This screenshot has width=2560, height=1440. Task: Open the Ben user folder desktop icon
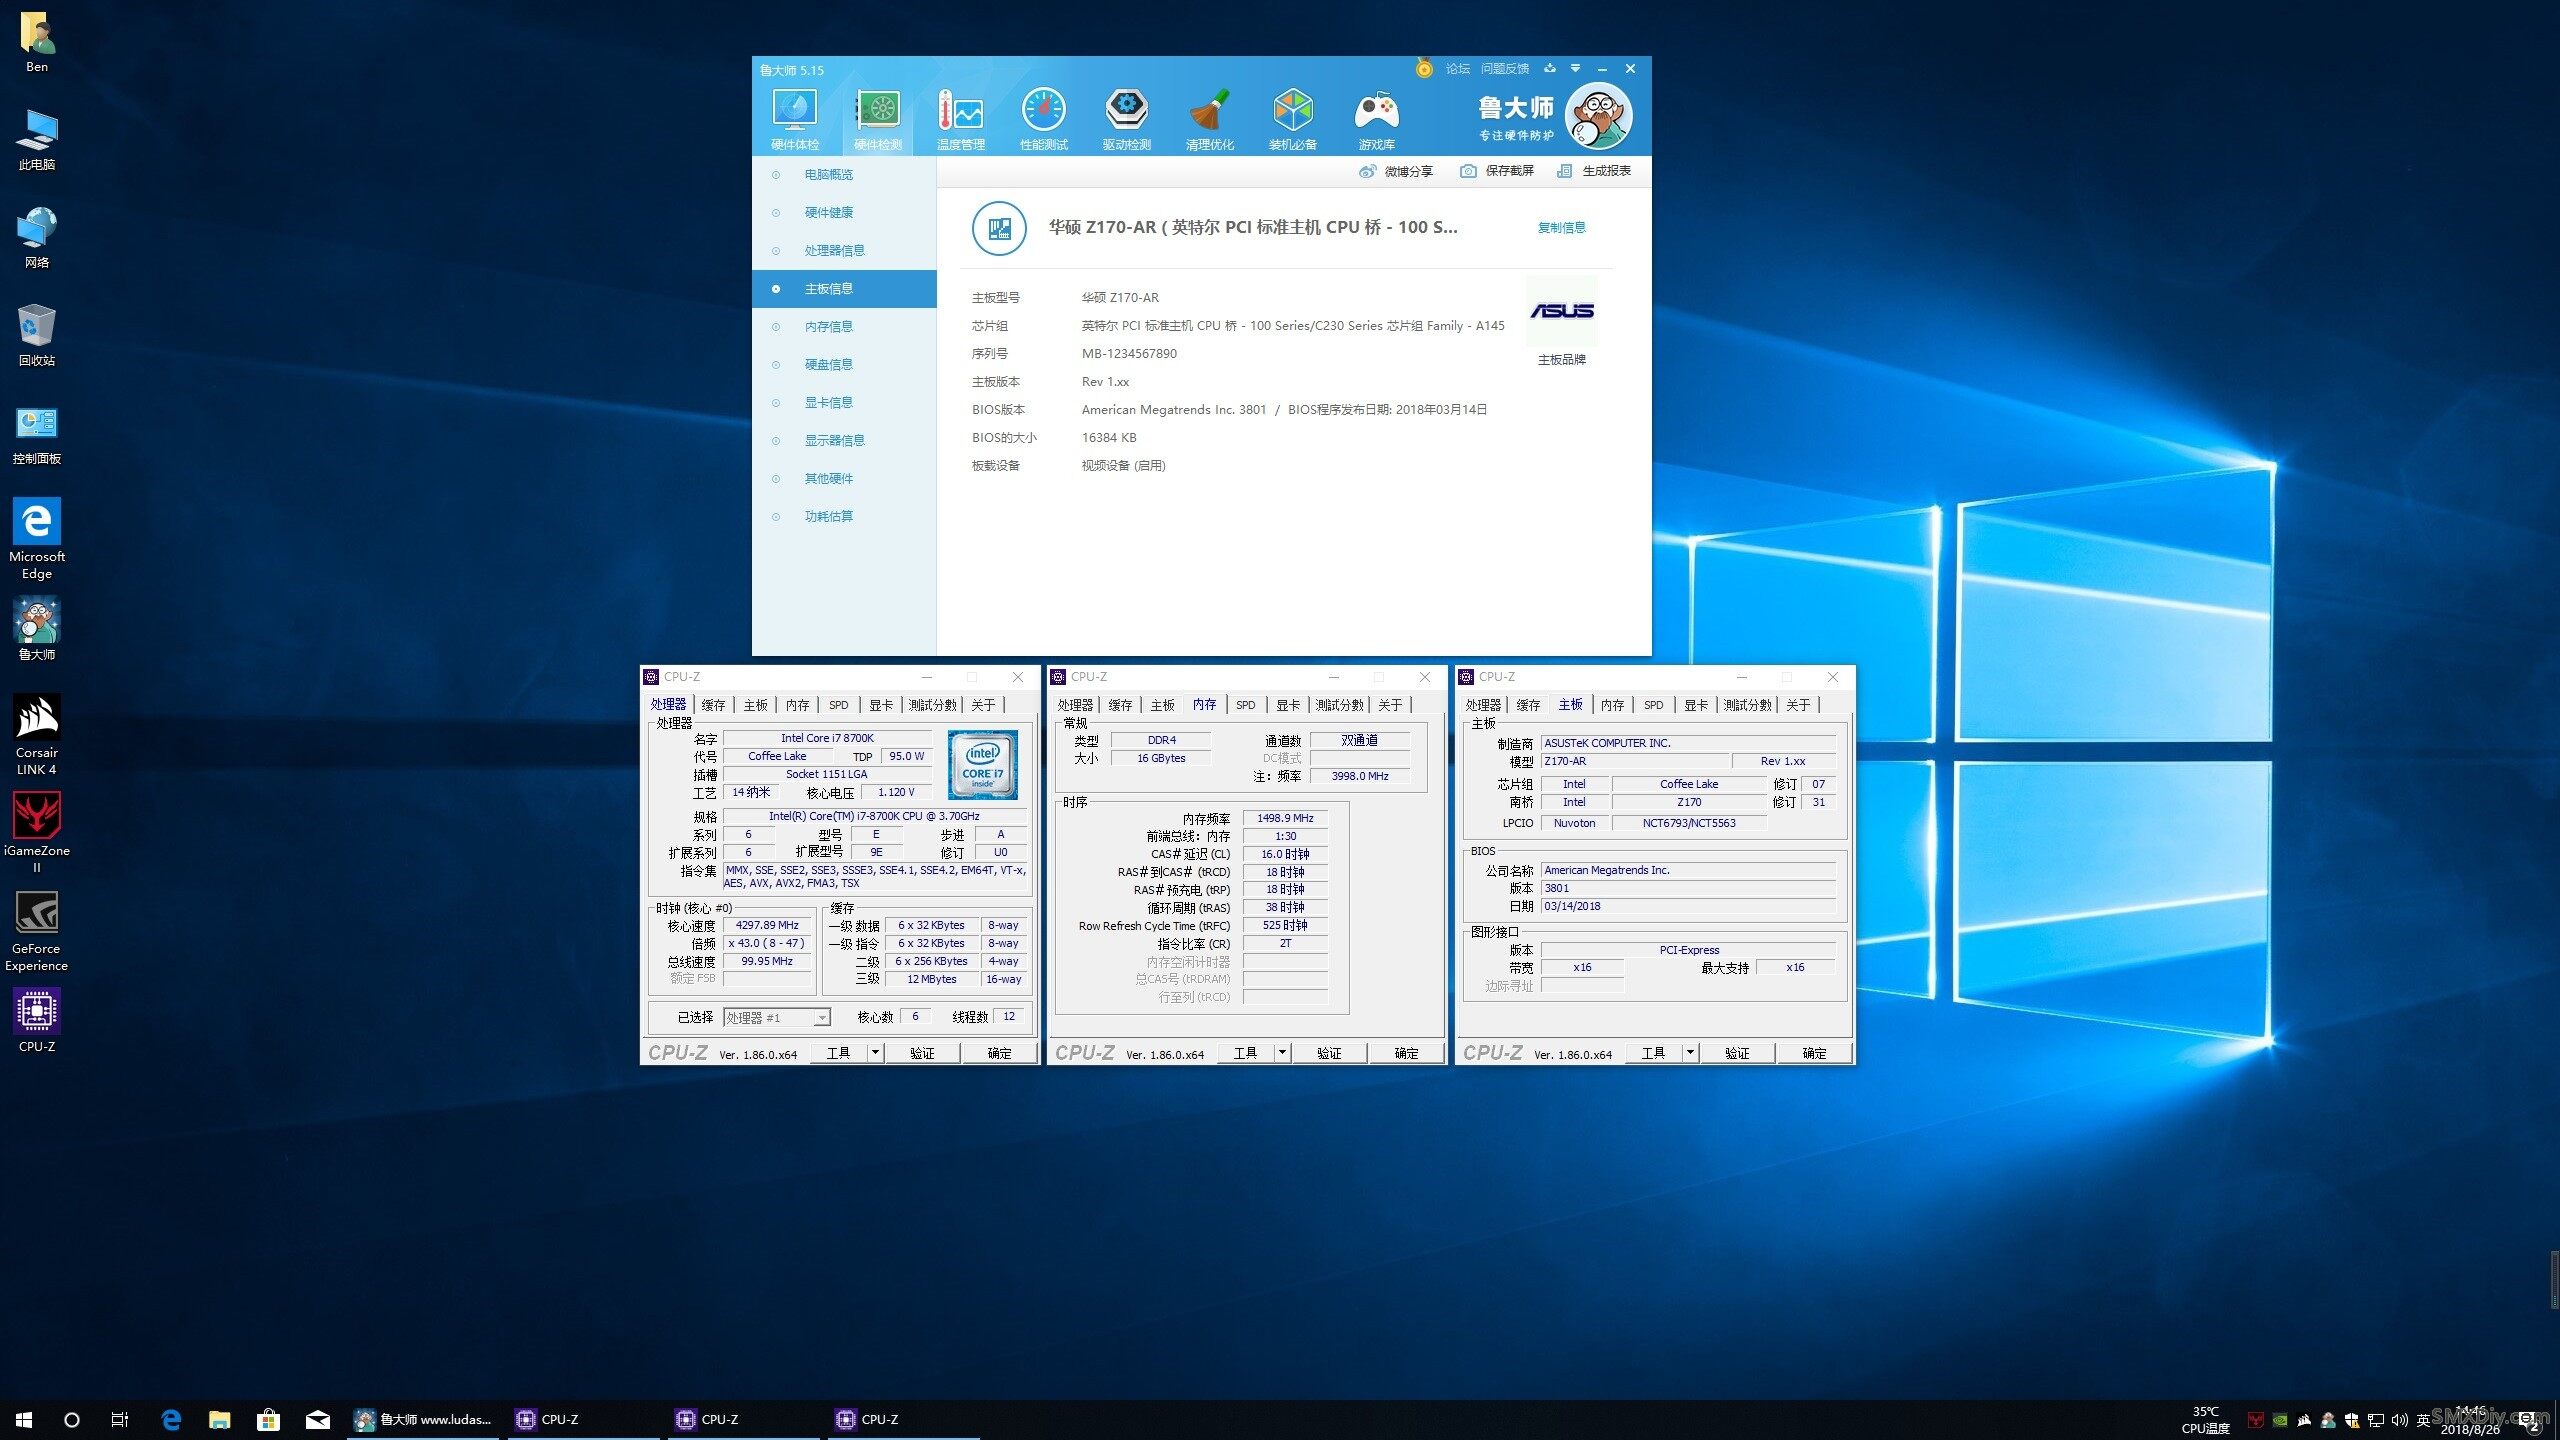37,42
